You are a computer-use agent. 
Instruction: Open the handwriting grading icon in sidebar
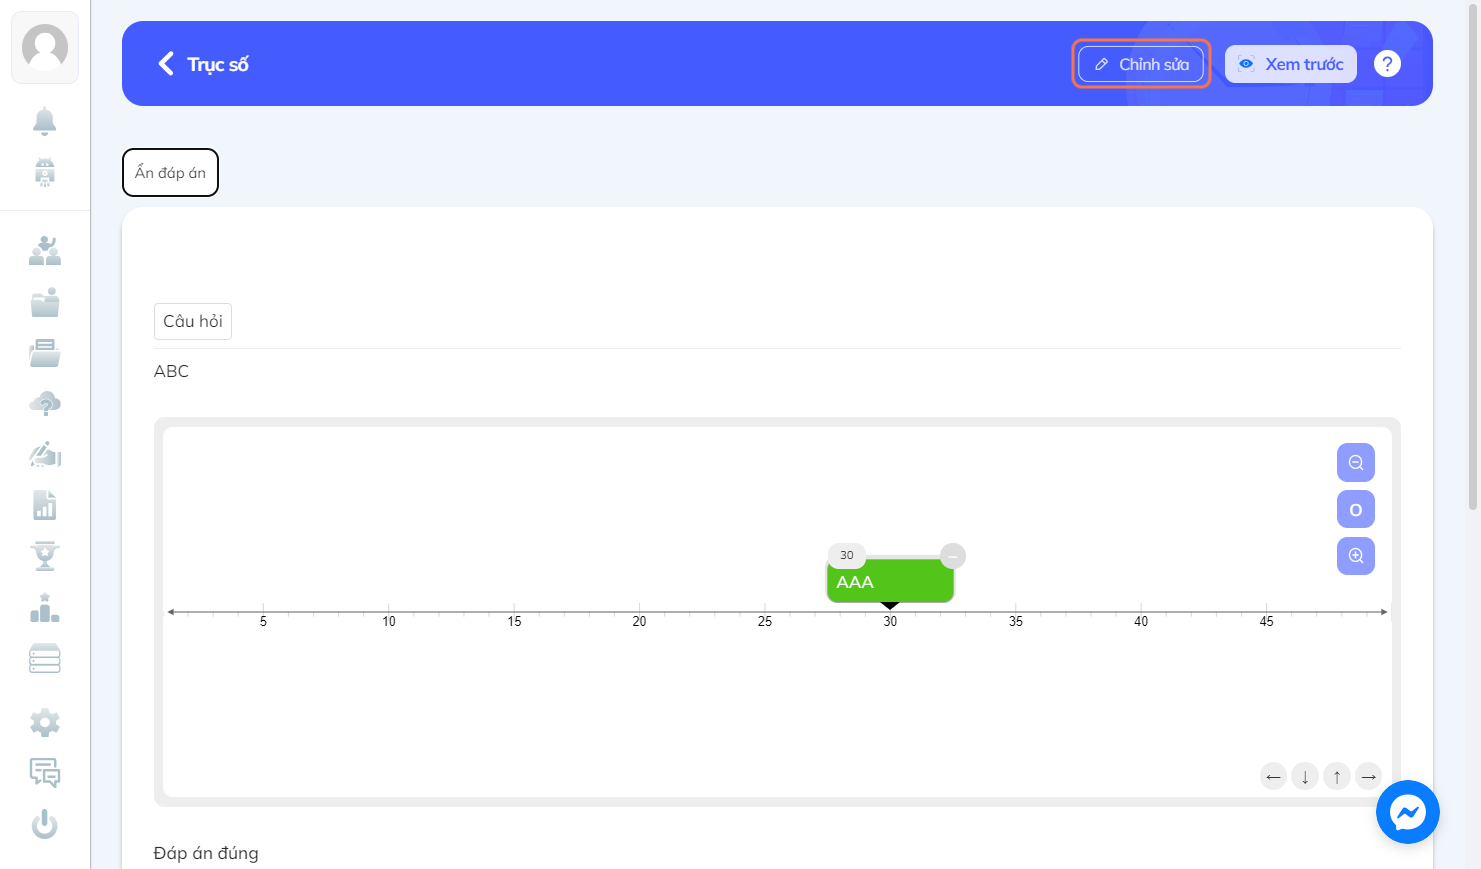45,455
